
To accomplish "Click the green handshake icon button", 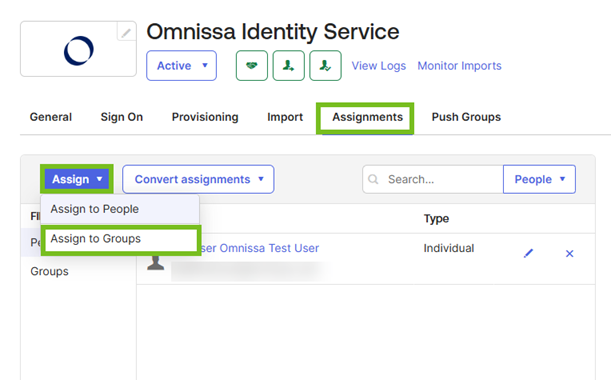I will [252, 65].
